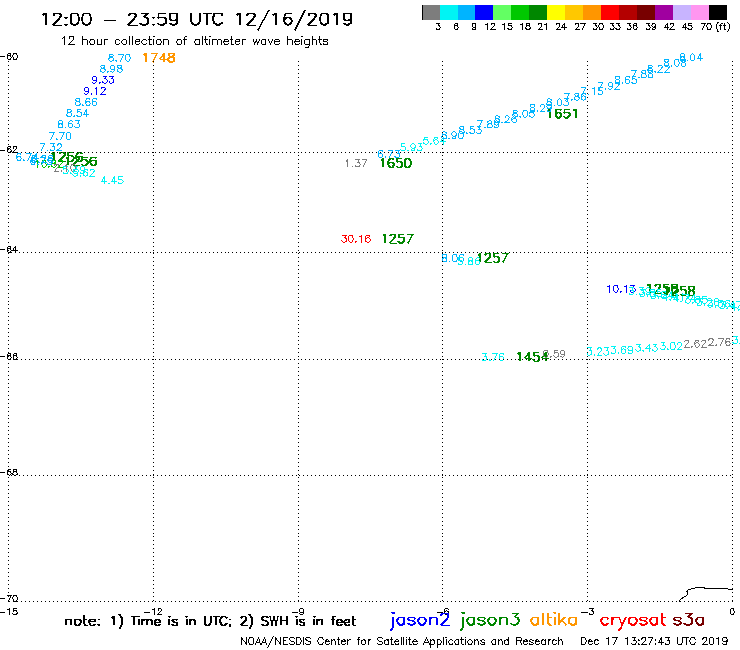Click the '12 hour collection' subtitle text
This screenshot has width=740, height=650.
click(x=194, y=41)
